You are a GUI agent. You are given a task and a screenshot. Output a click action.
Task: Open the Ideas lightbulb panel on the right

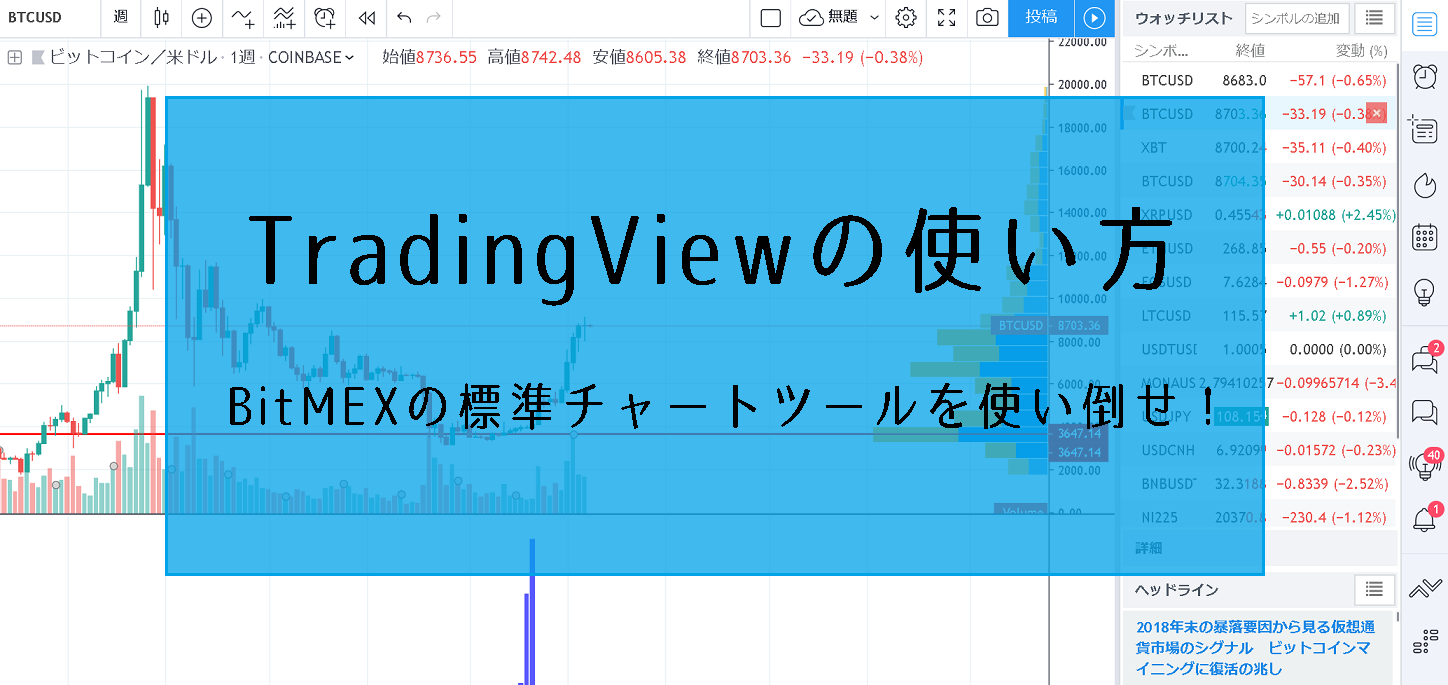point(1424,290)
